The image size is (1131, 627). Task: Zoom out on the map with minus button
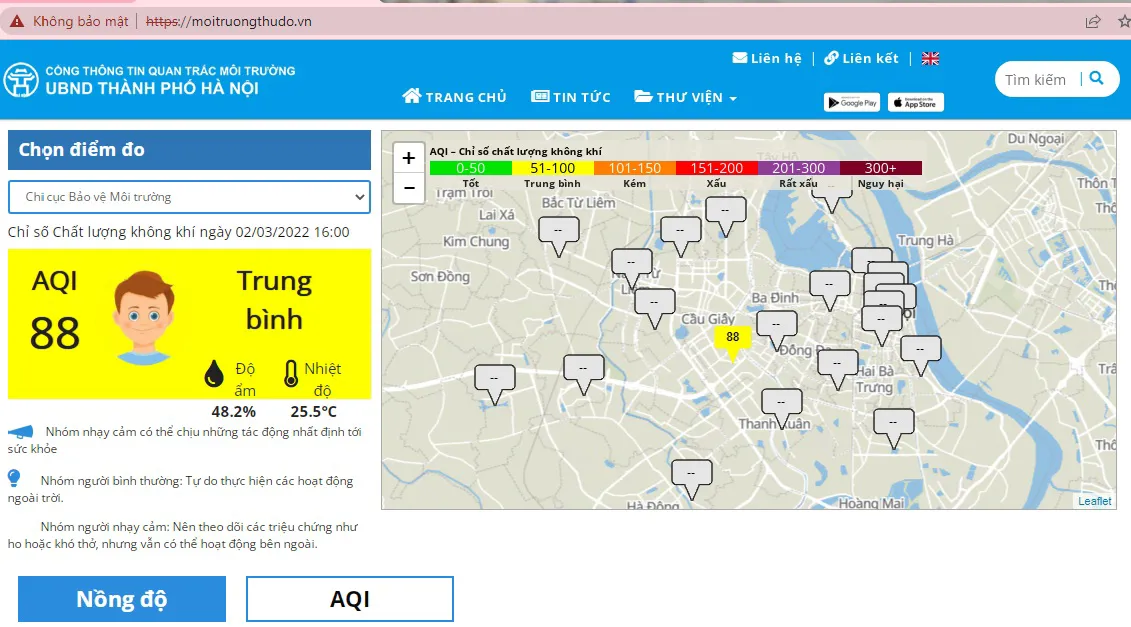click(x=408, y=188)
